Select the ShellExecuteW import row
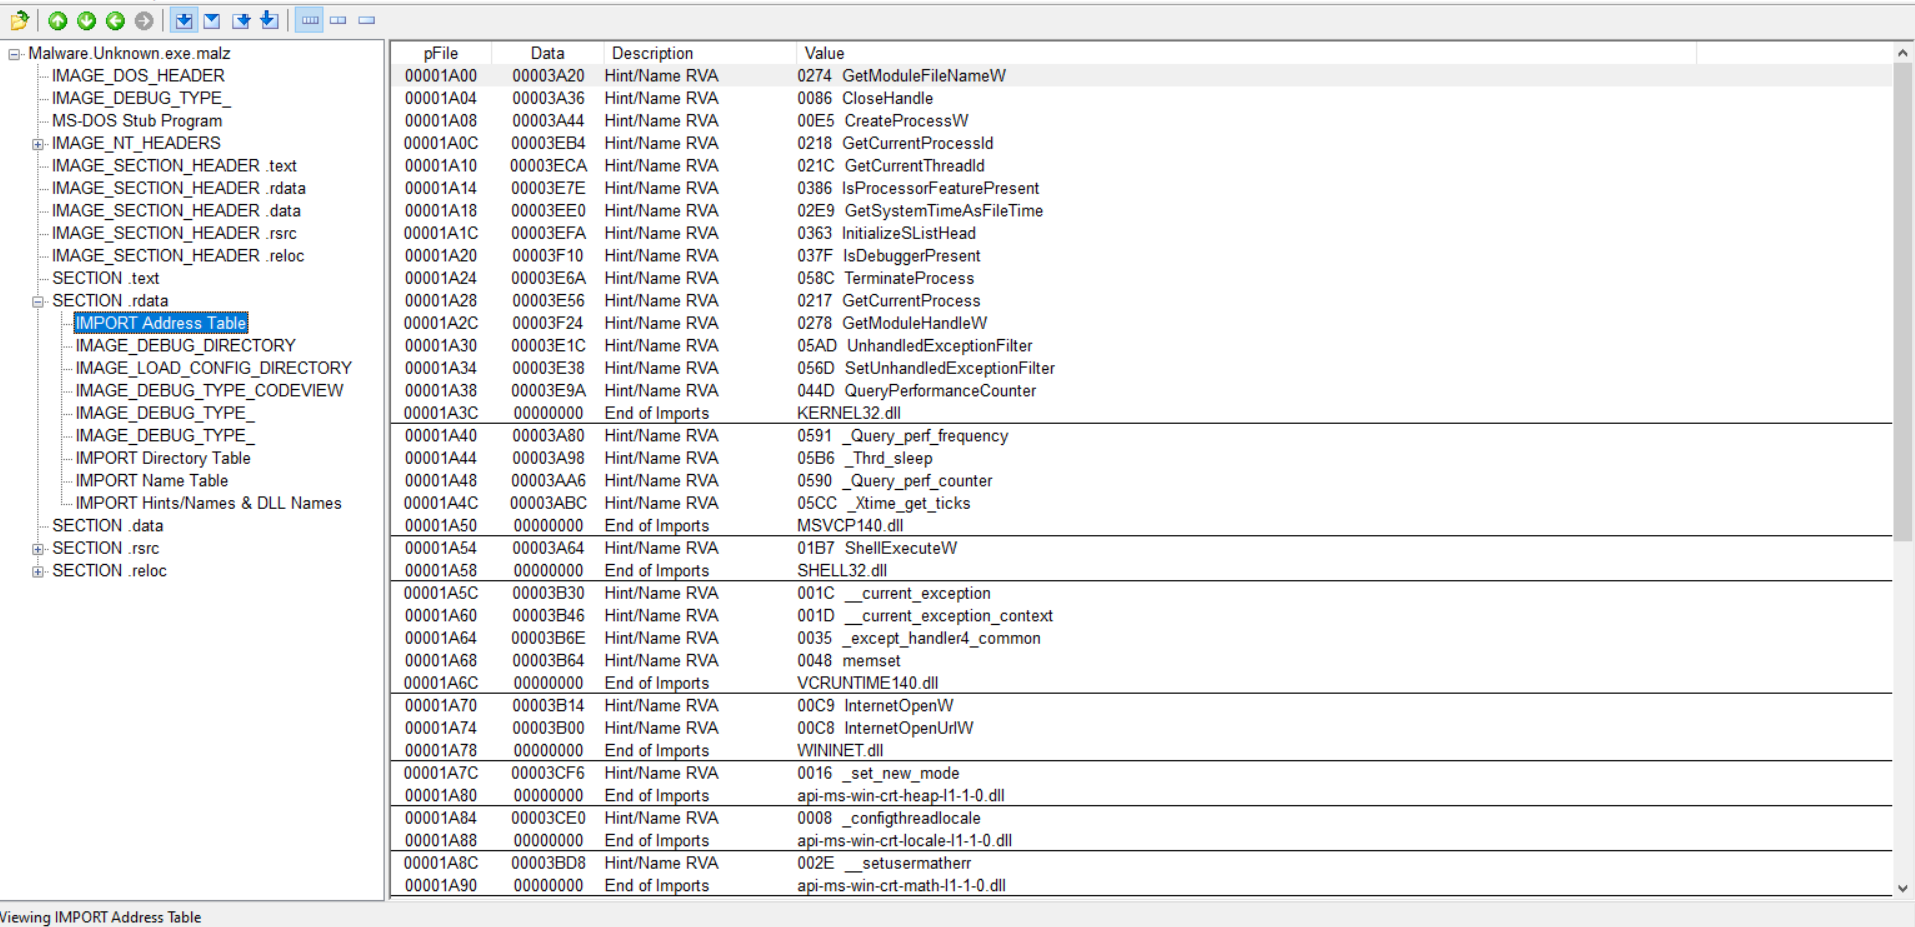Screen dimensions: 1915x927 click(x=900, y=548)
